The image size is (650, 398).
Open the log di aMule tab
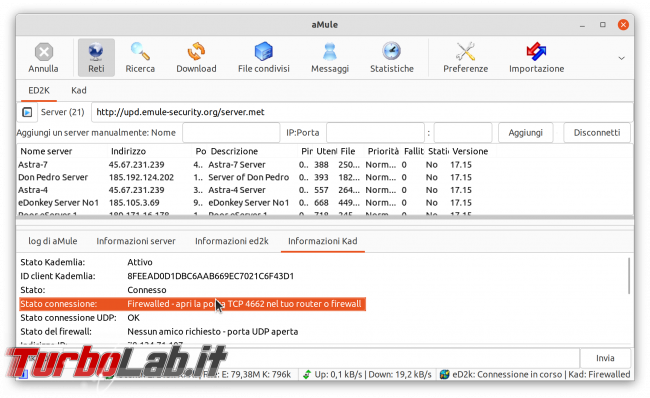pos(53,241)
